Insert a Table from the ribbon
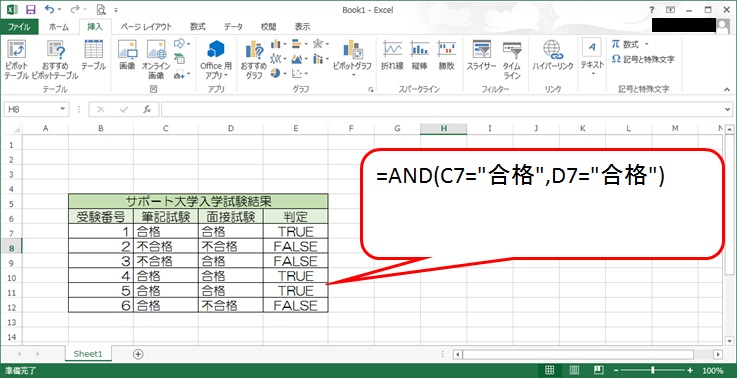Viewport: 737px width, 379px height. tap(94, 55)
